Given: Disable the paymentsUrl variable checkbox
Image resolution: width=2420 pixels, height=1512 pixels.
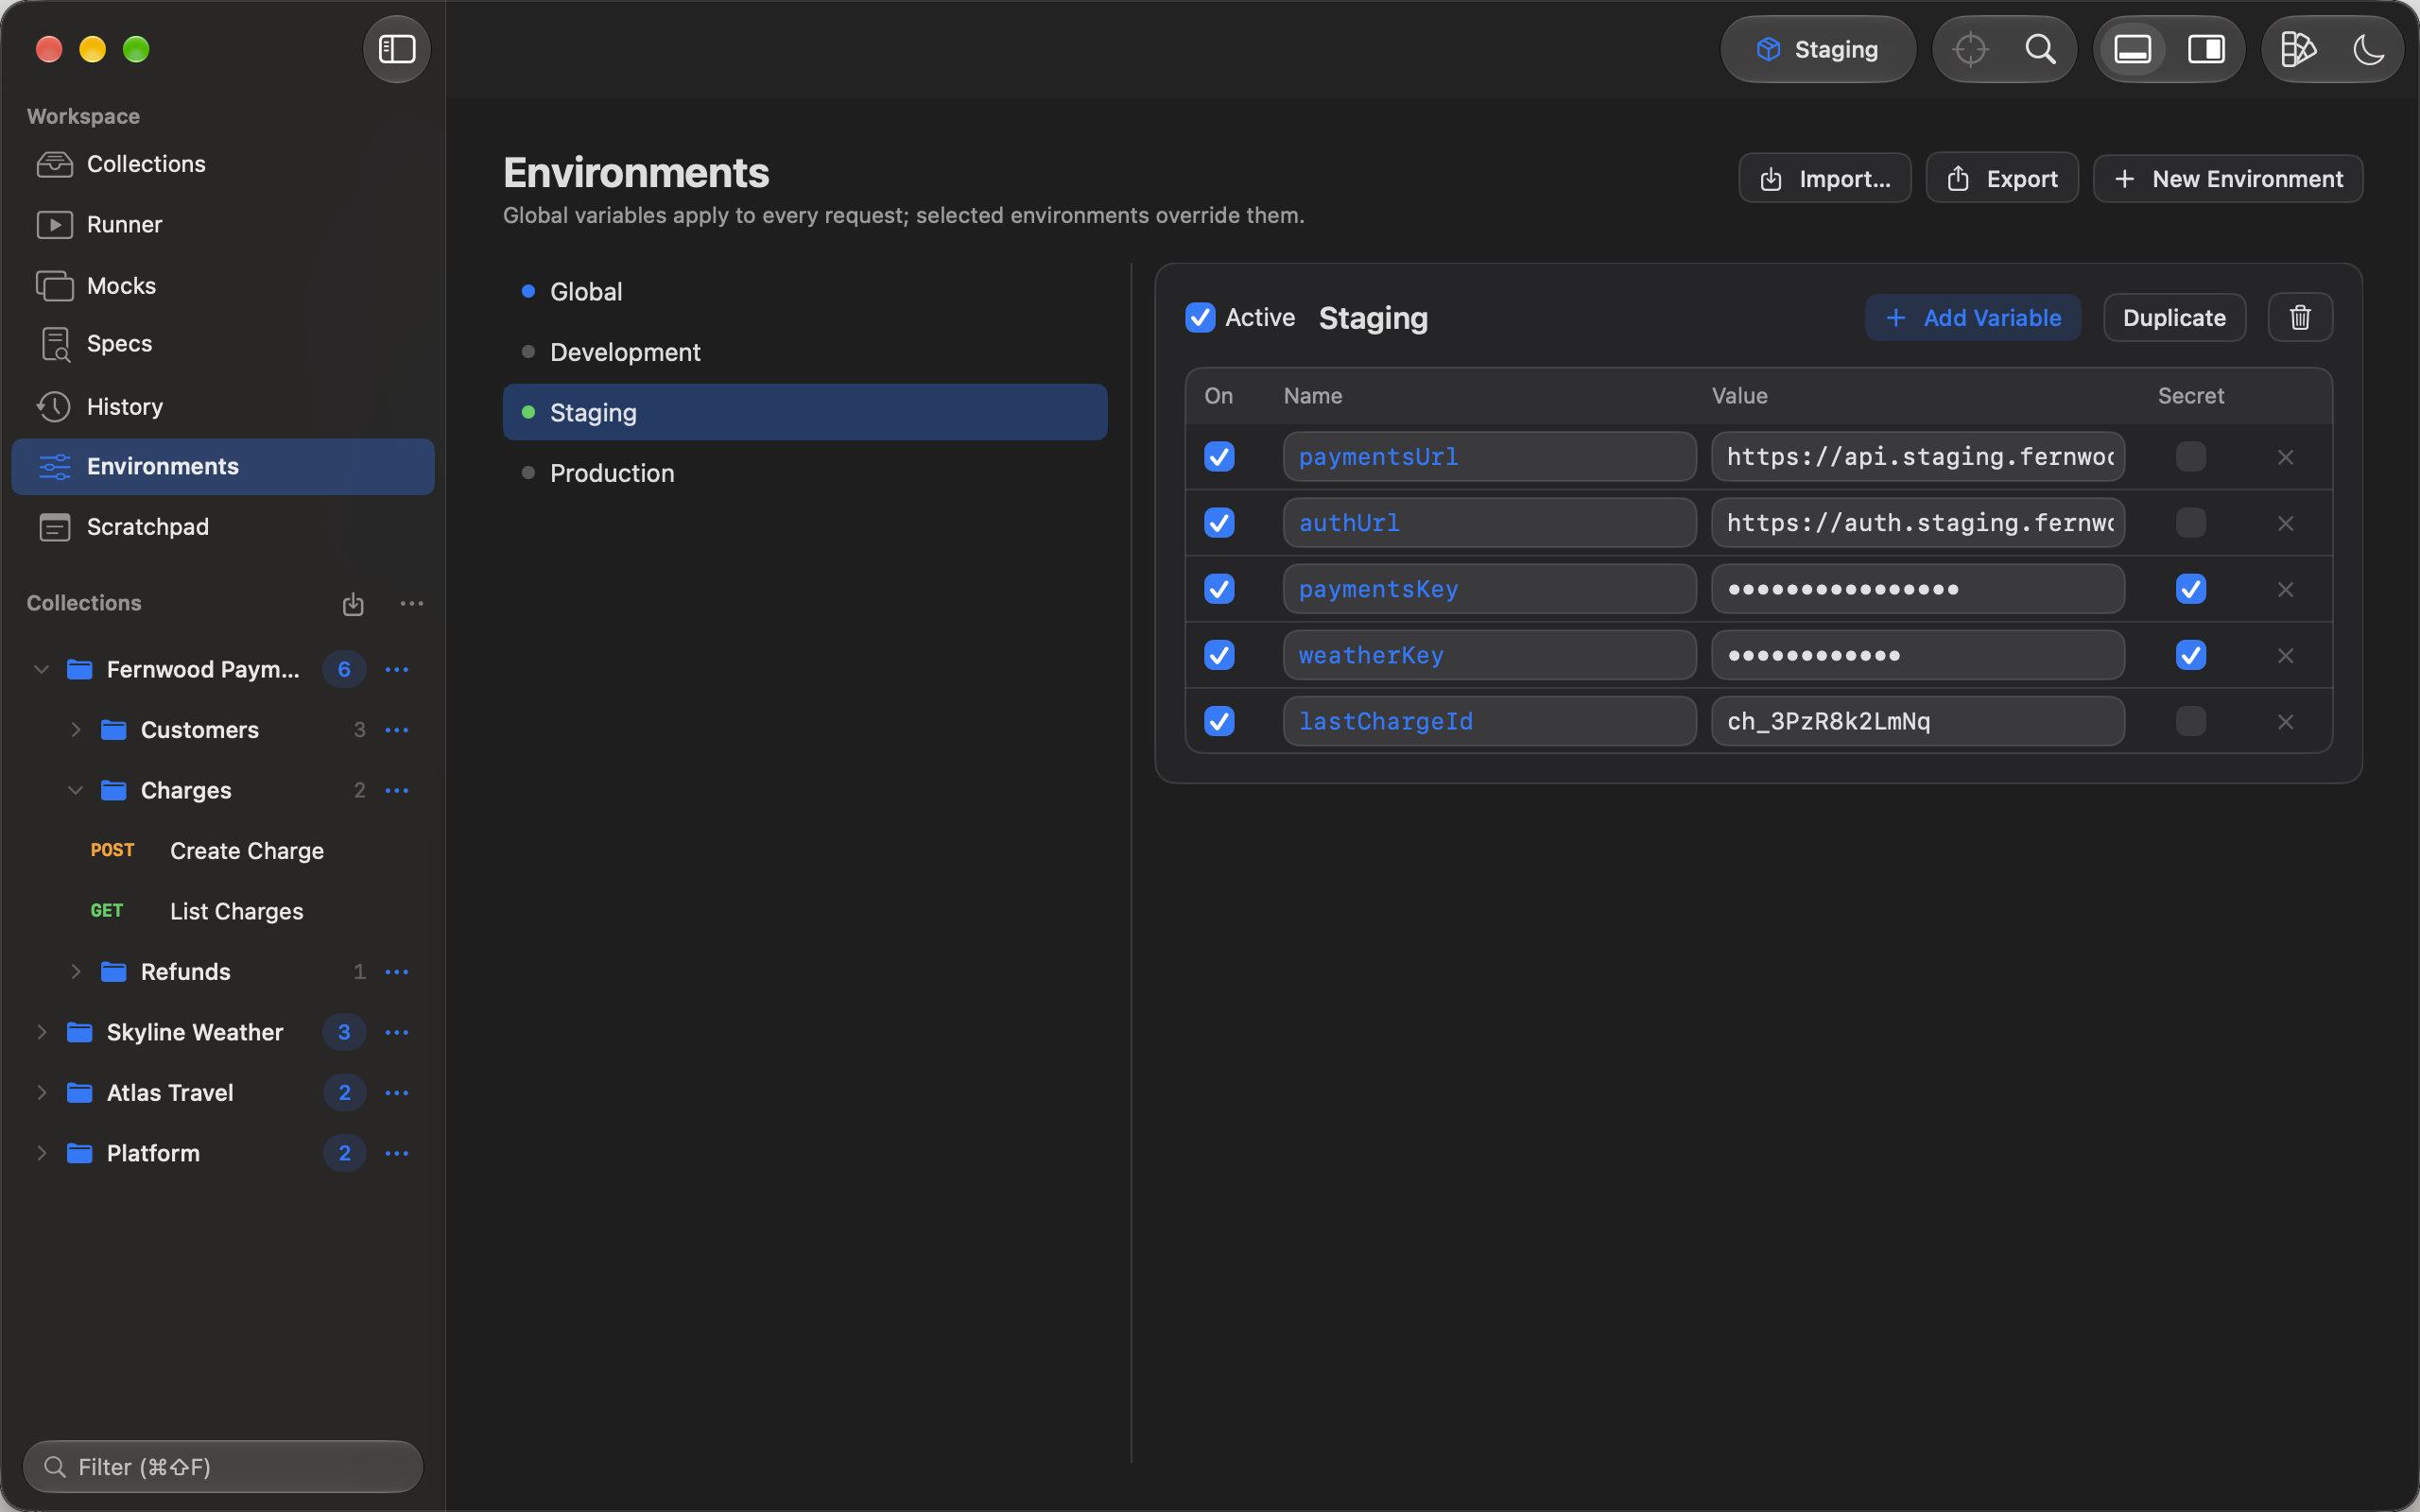Looking at the screenshot, I should [x=1219, y=457].
